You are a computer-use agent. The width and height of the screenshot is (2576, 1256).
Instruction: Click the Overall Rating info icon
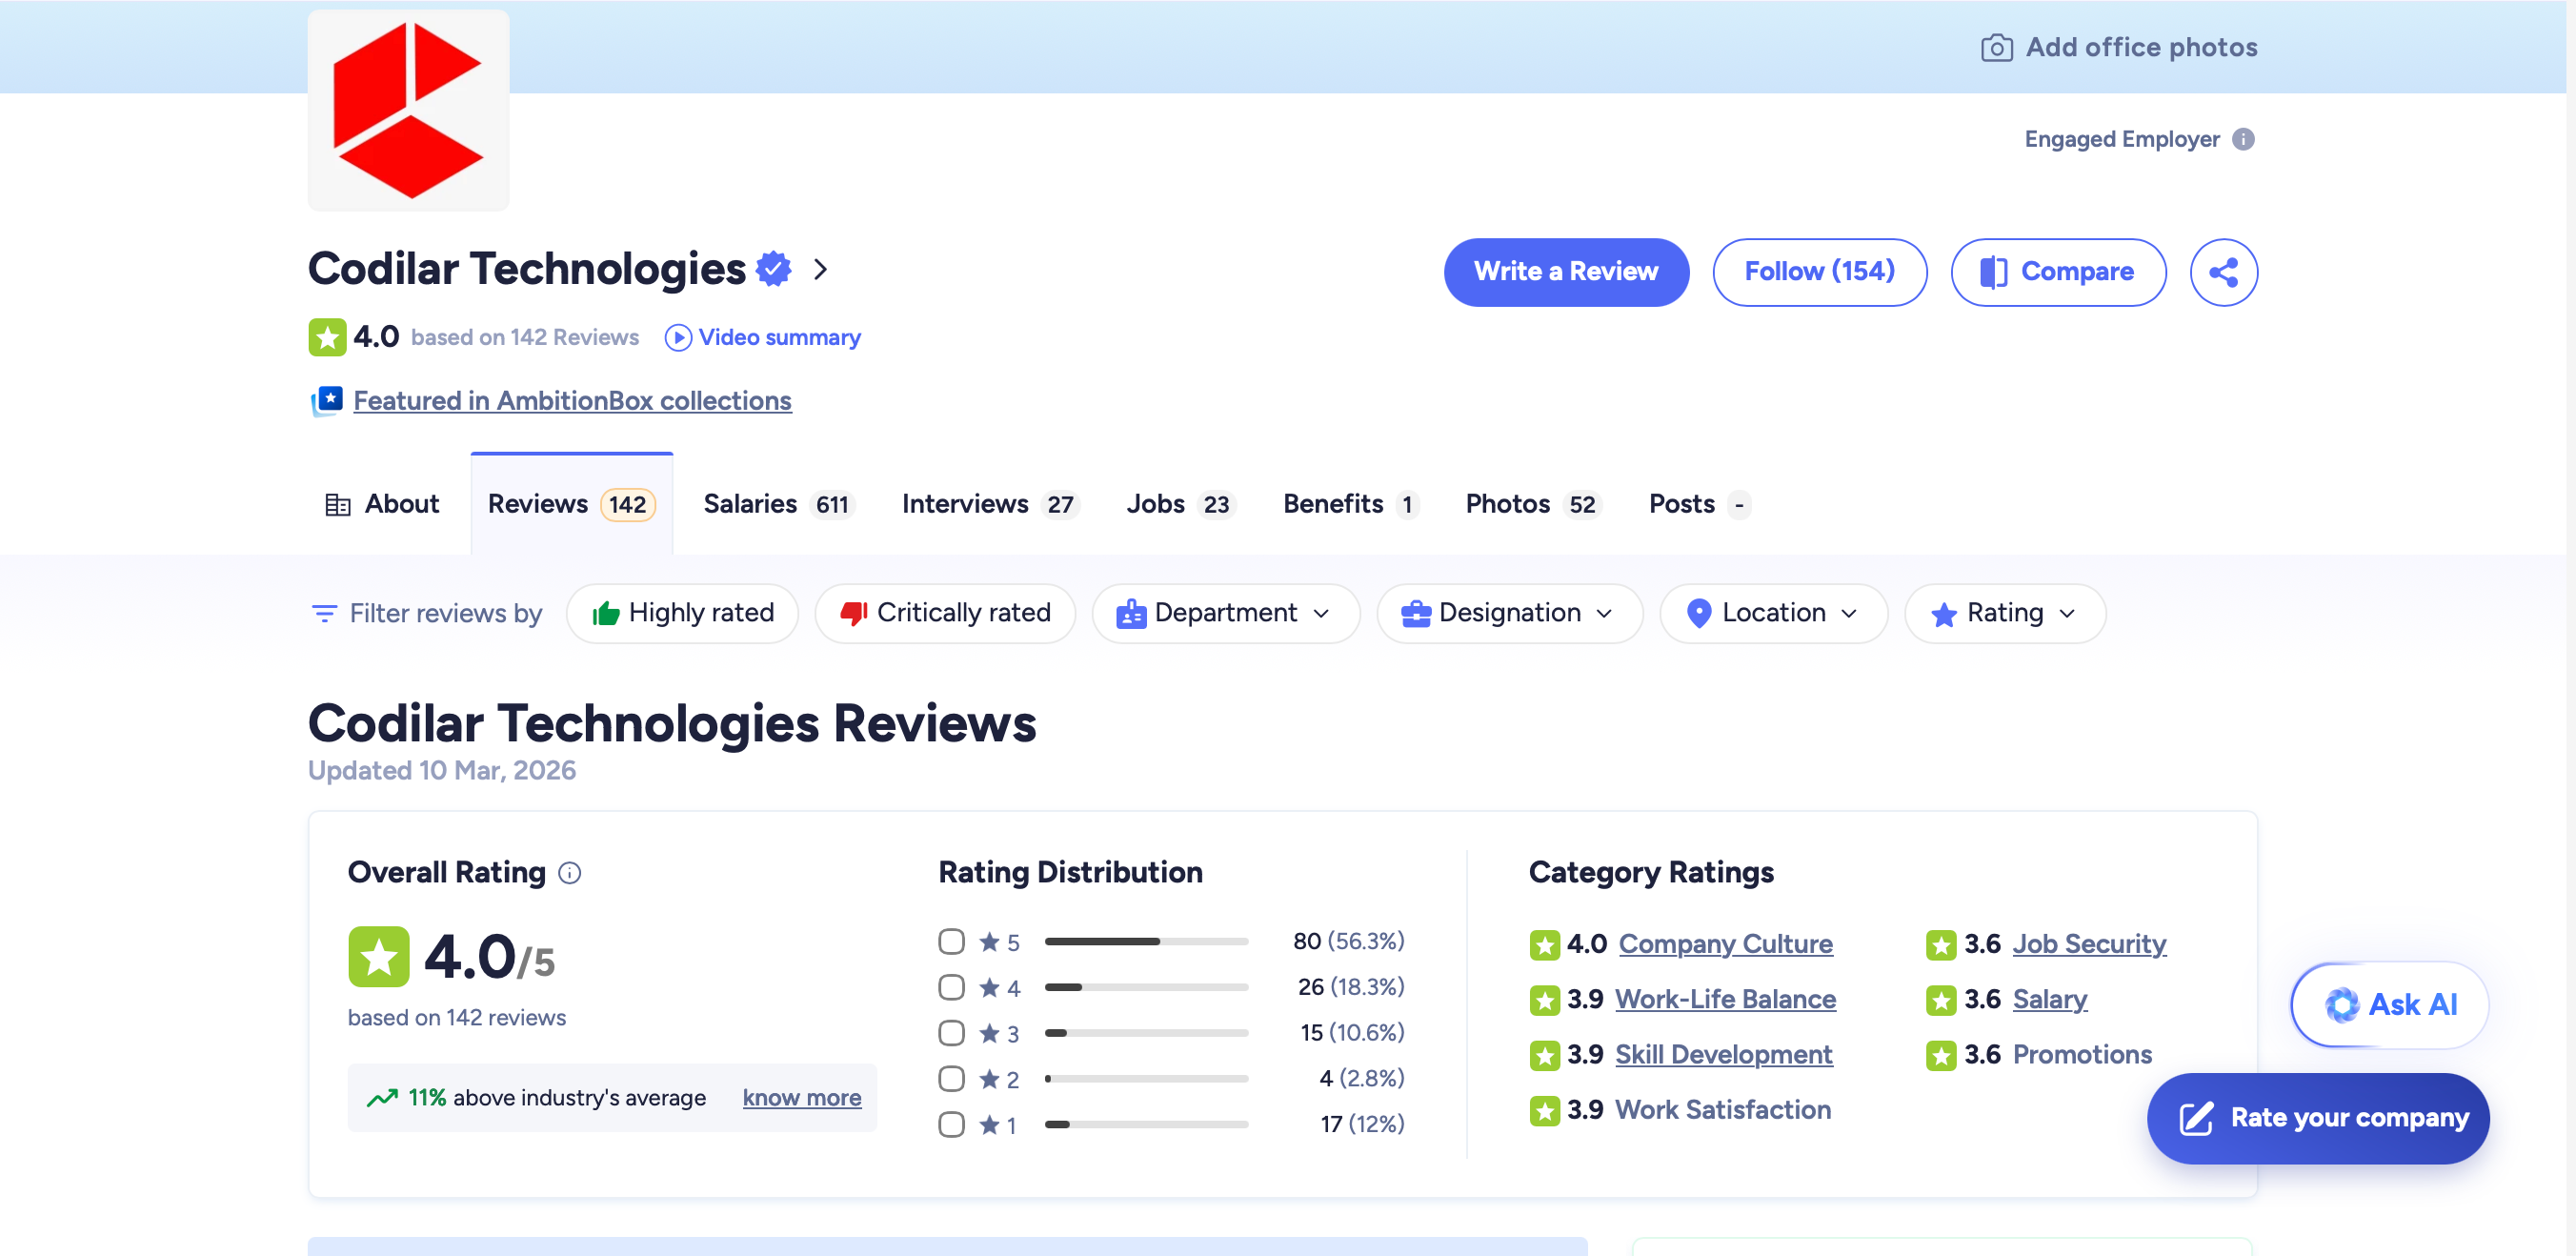[x=569, y=873]
